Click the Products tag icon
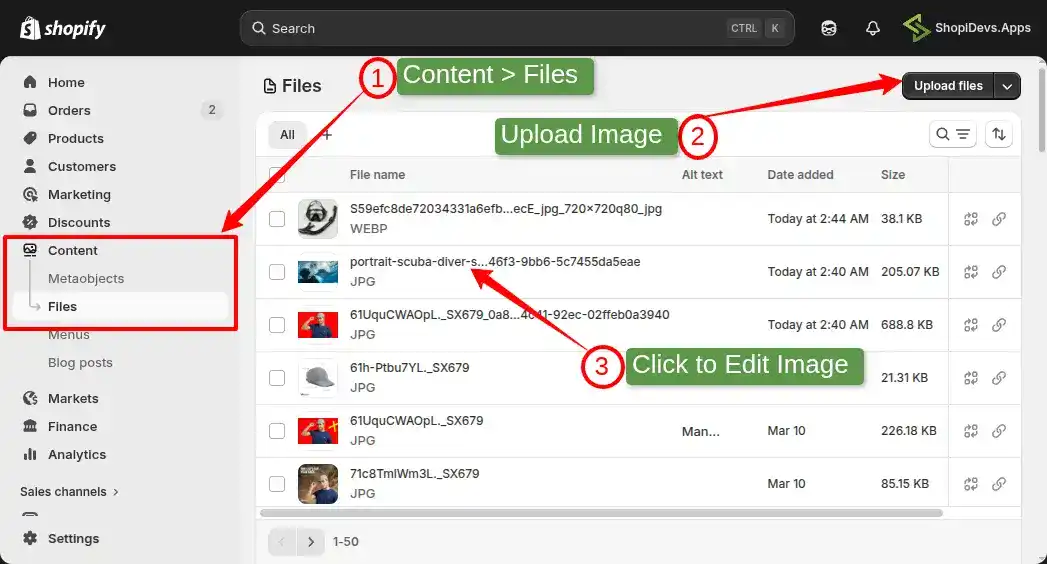The width and height of the screenshot is (1047, 564). pyautogui.click(x=30, y=138)
